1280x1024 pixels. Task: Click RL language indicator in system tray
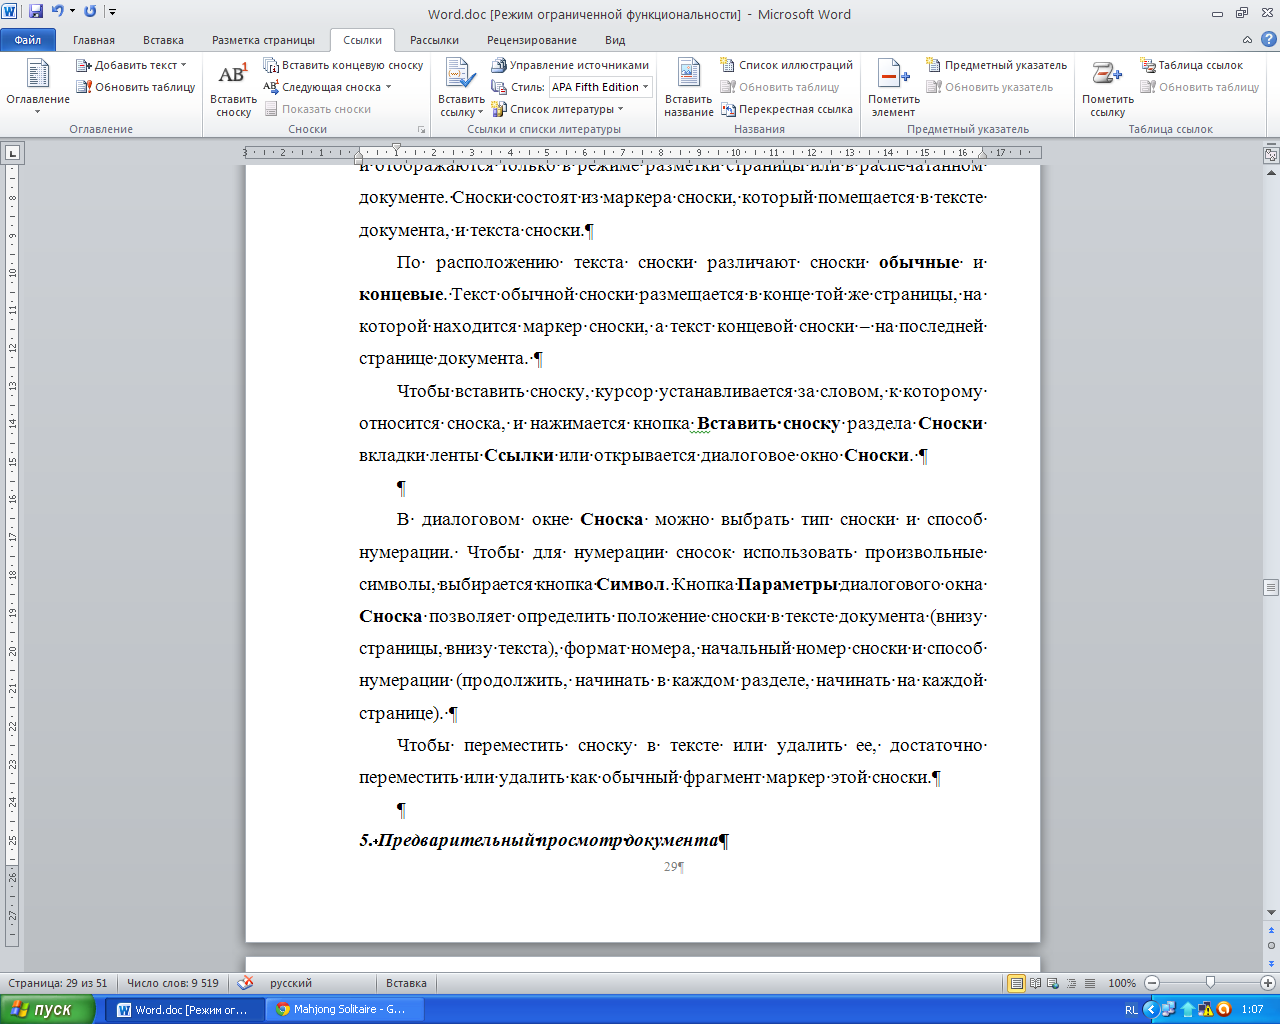pyautogui.click(x=1131, y=1010)
